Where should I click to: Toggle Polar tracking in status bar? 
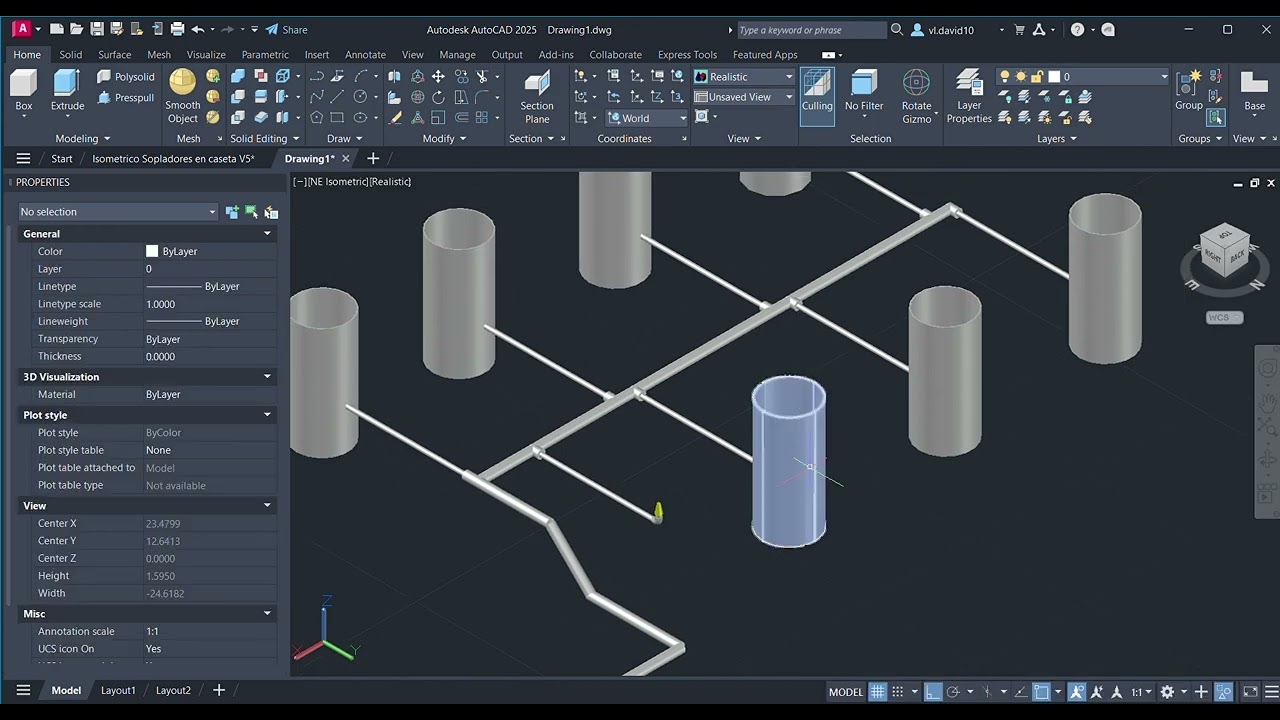(x=953, y=692)
